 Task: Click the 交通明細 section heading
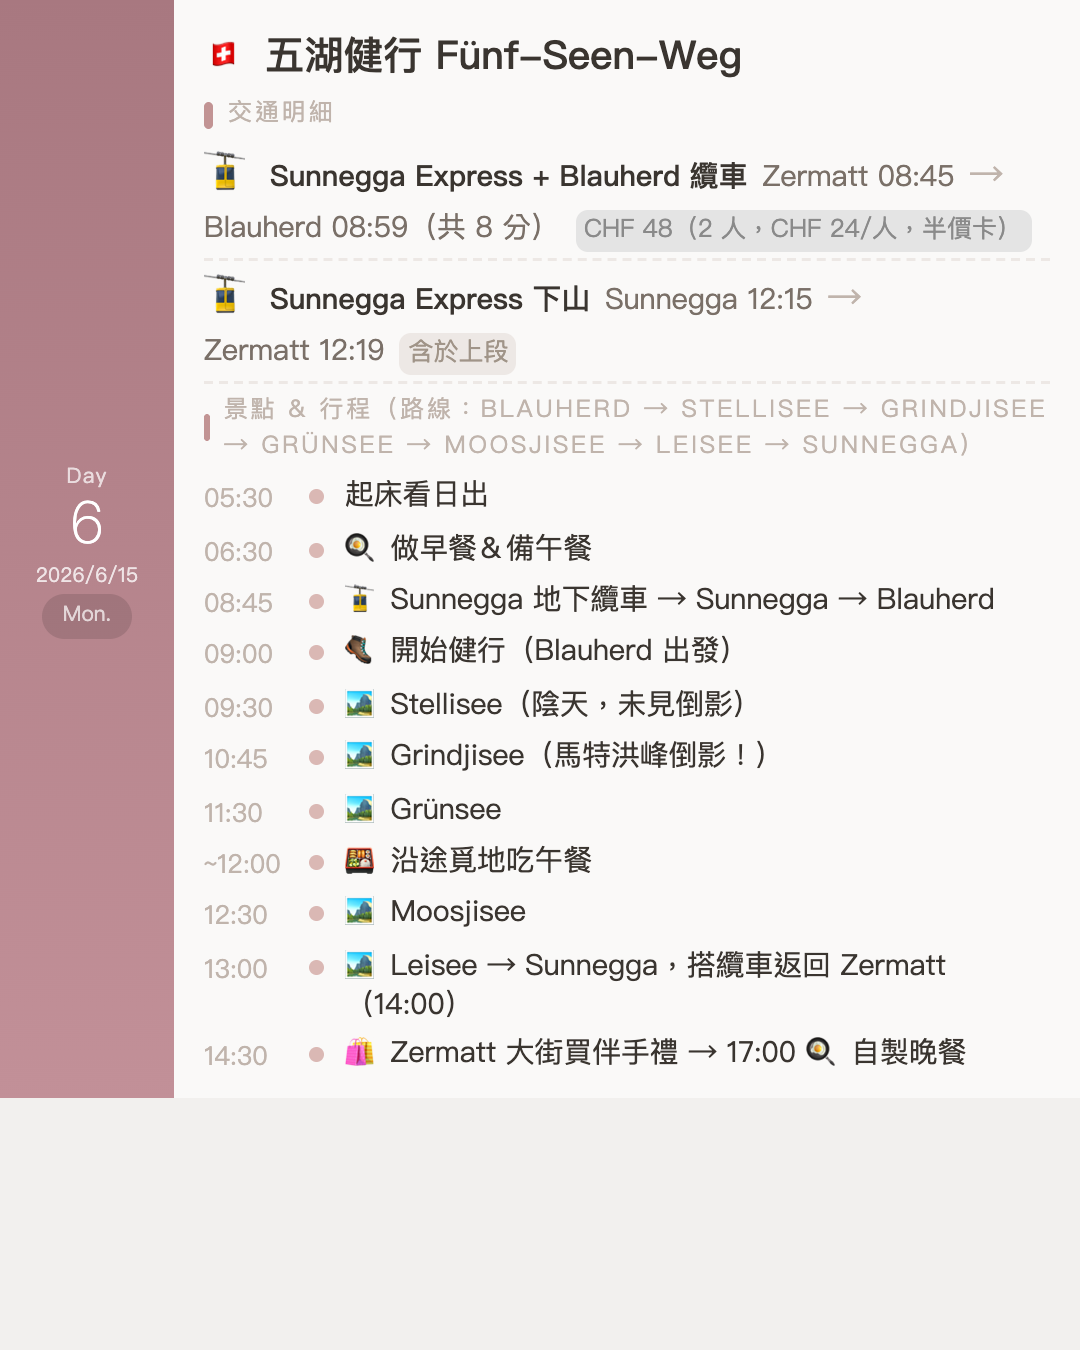[x=280, y=112]
